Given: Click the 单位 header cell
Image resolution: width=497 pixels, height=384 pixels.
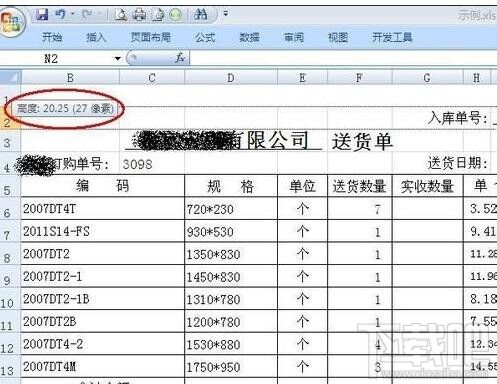Looking at the screenshot, I should click(302, 186).
